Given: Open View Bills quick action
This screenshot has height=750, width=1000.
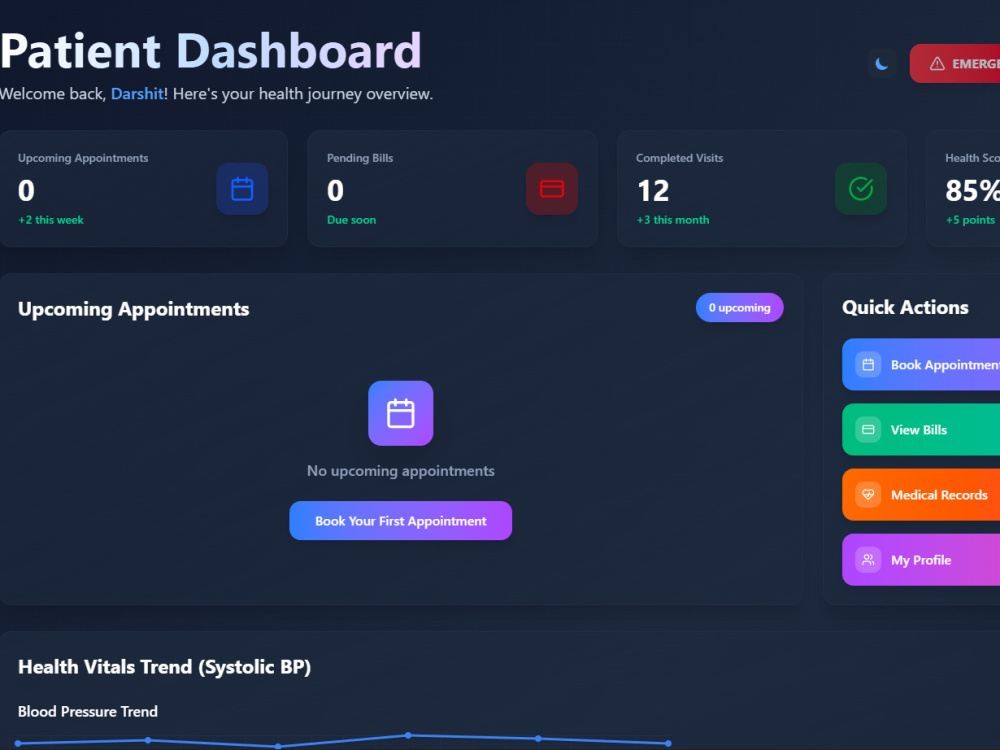Looking at the screenshot, I should [x=921, y=429].
